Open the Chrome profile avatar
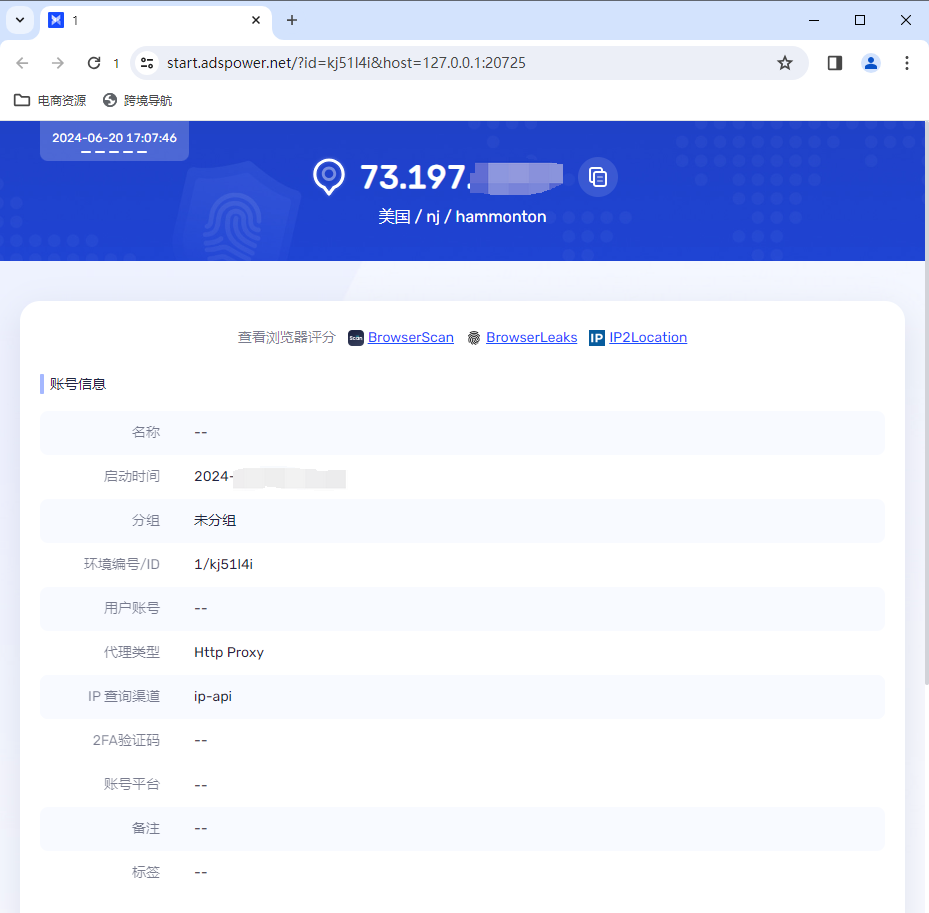 [x=870, y=63]
